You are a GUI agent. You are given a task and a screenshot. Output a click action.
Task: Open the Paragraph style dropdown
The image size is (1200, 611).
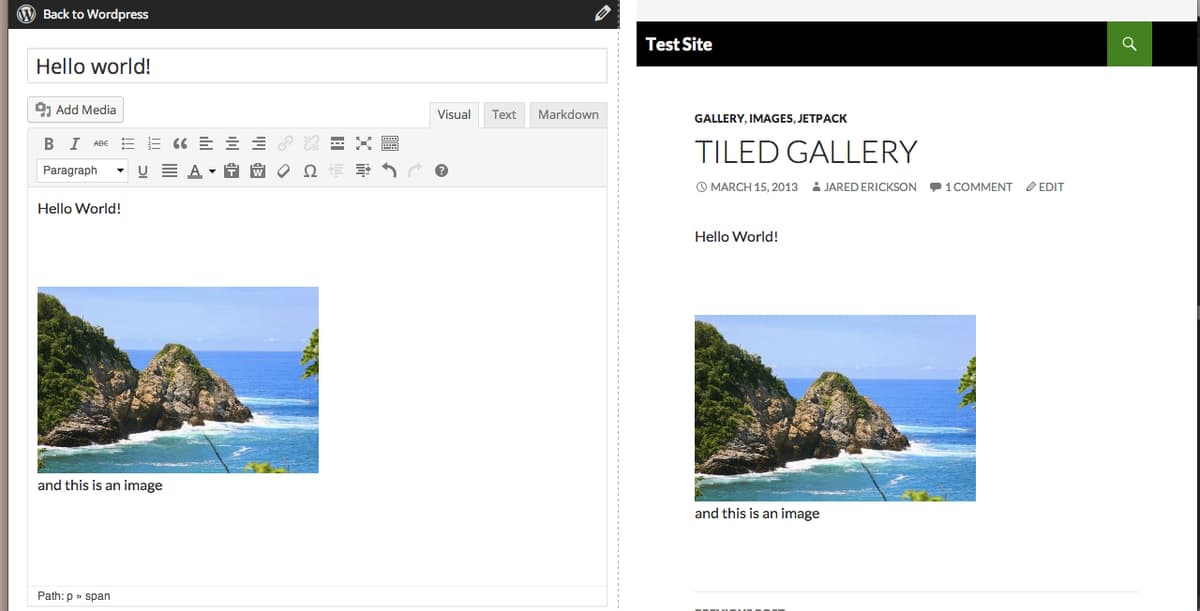pos(80,170)
